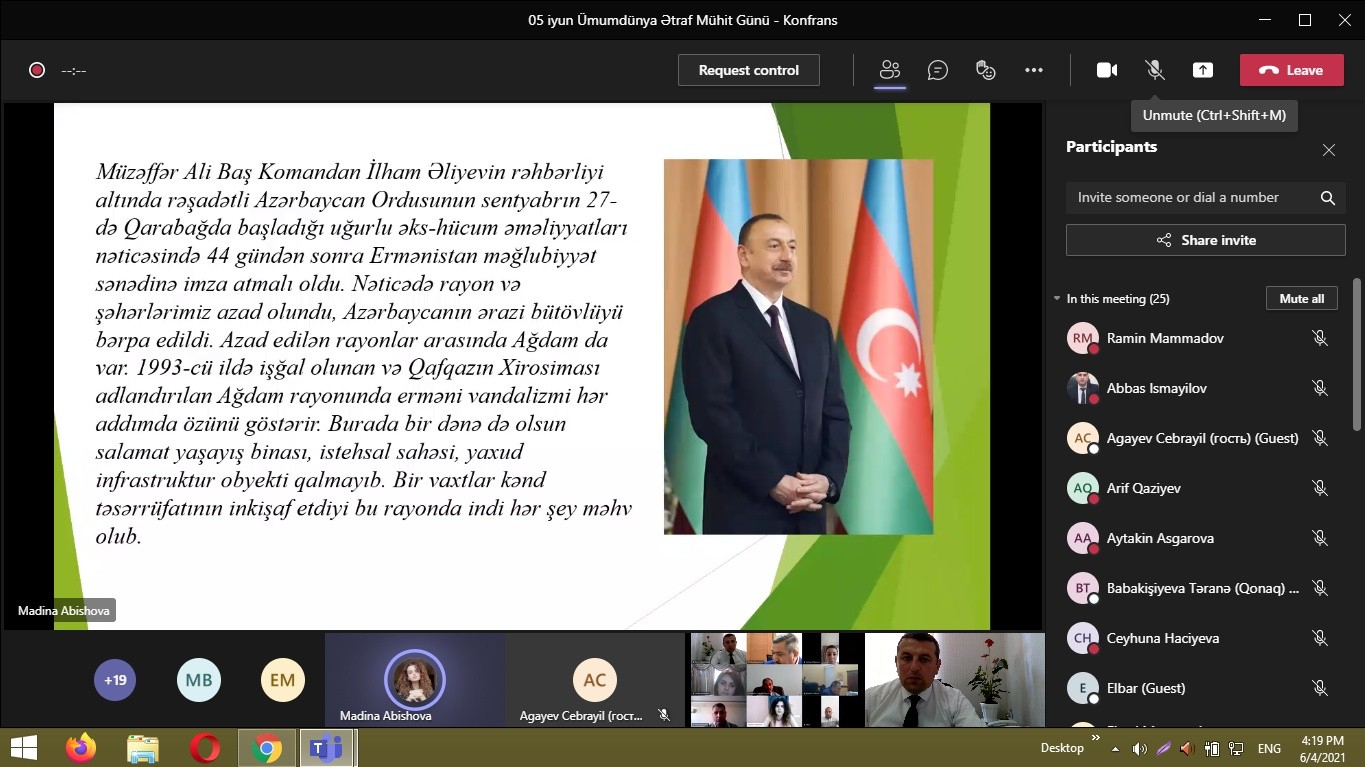Open the reactions raise-hand icon
The height and width of the screenshot is (767, 1365).
tap(986, 70)
